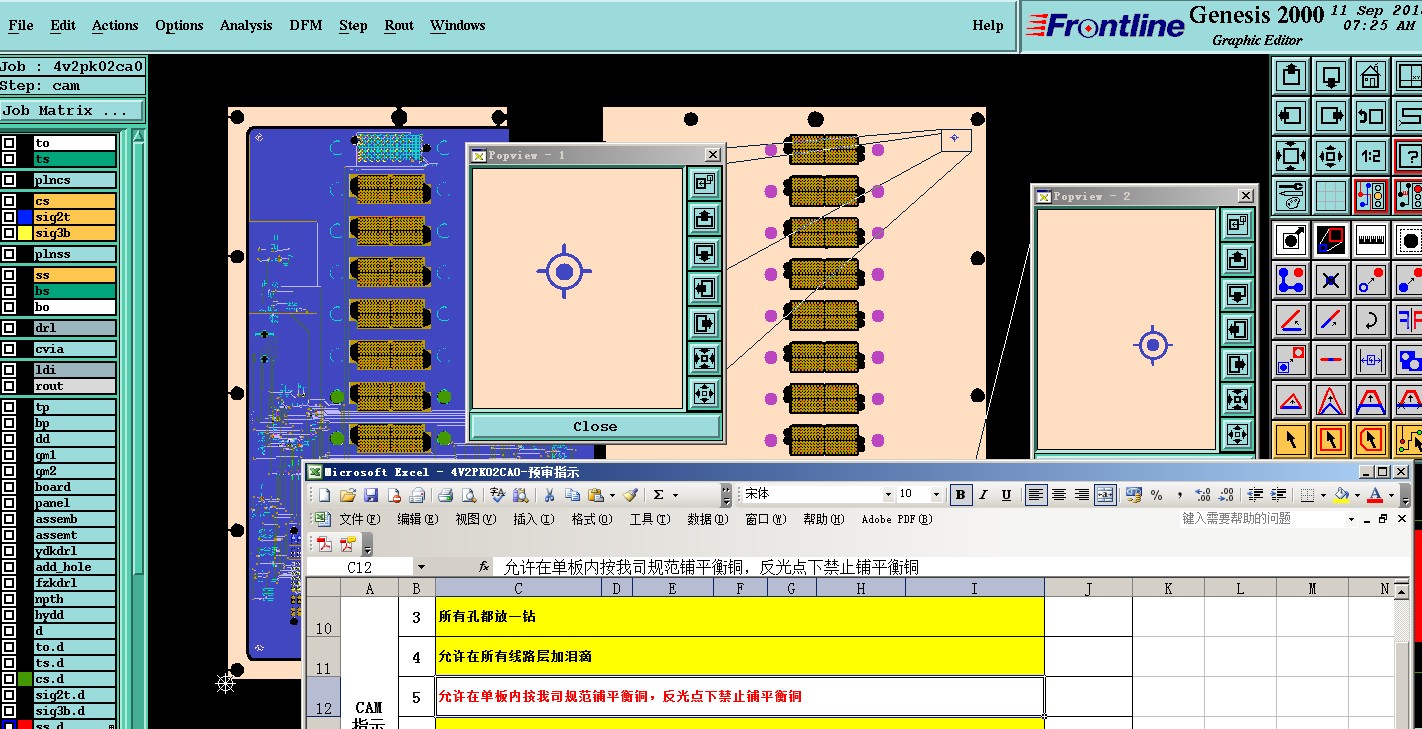Select the connected blue and red dots tool
This screenshot has height=729, width=1422.
point(1291,280)
